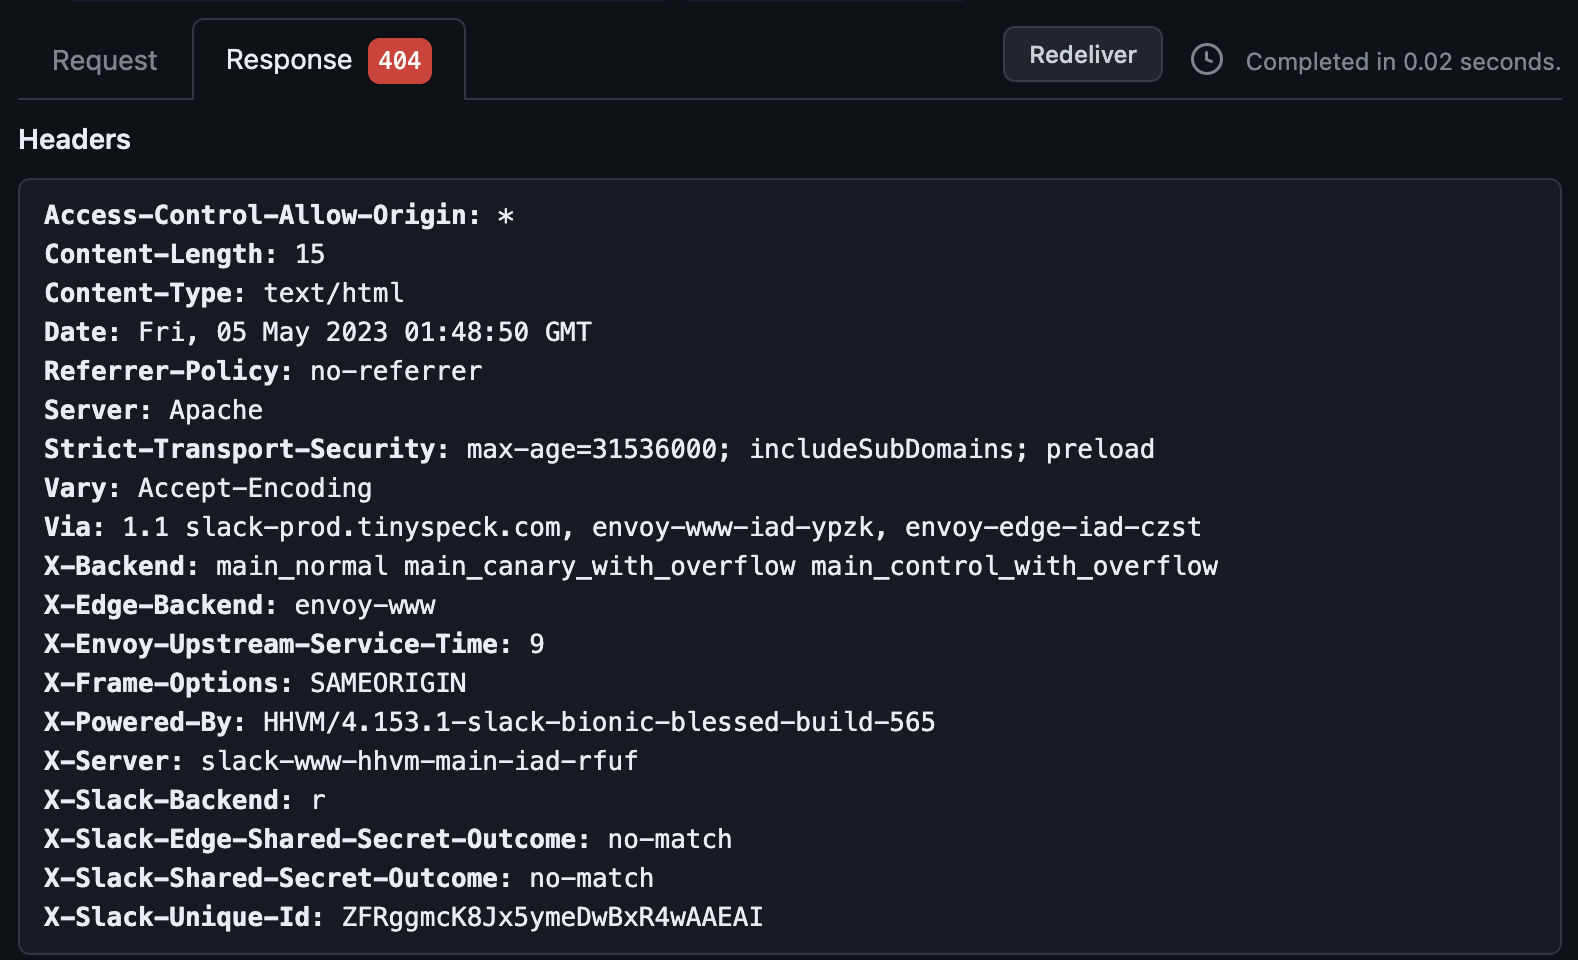The width and height of the screenshot is (1578, 960).
Task: Click the Headers section heading
Action: pyautogui.click(x=75, y=139)
